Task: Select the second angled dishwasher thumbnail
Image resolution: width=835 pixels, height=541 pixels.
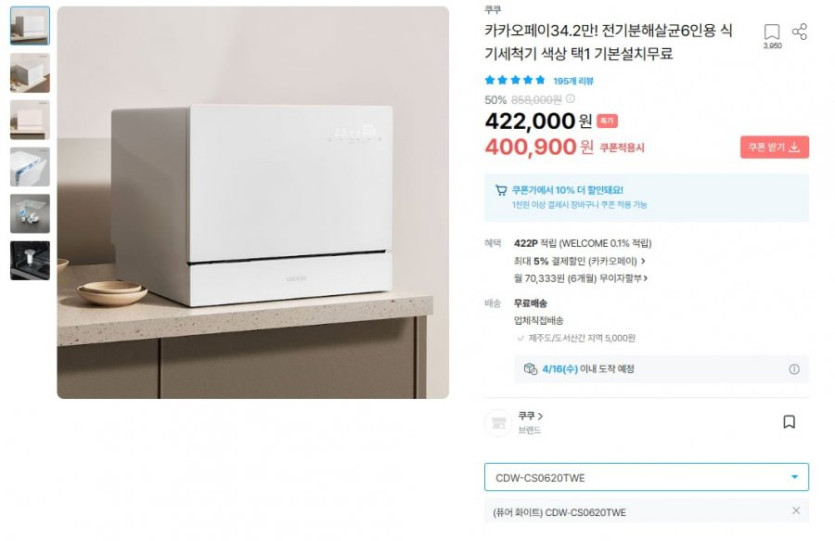Action: 30,73
